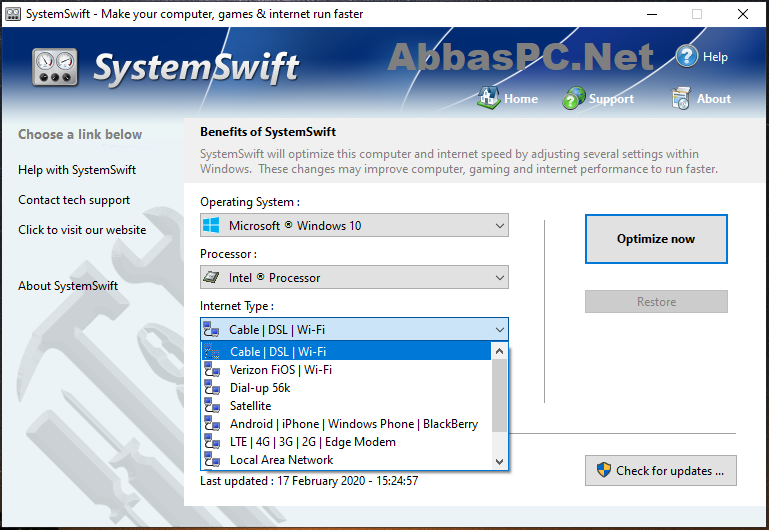
Task: Click the Help question mark icon
Action: tap(687, 56)
